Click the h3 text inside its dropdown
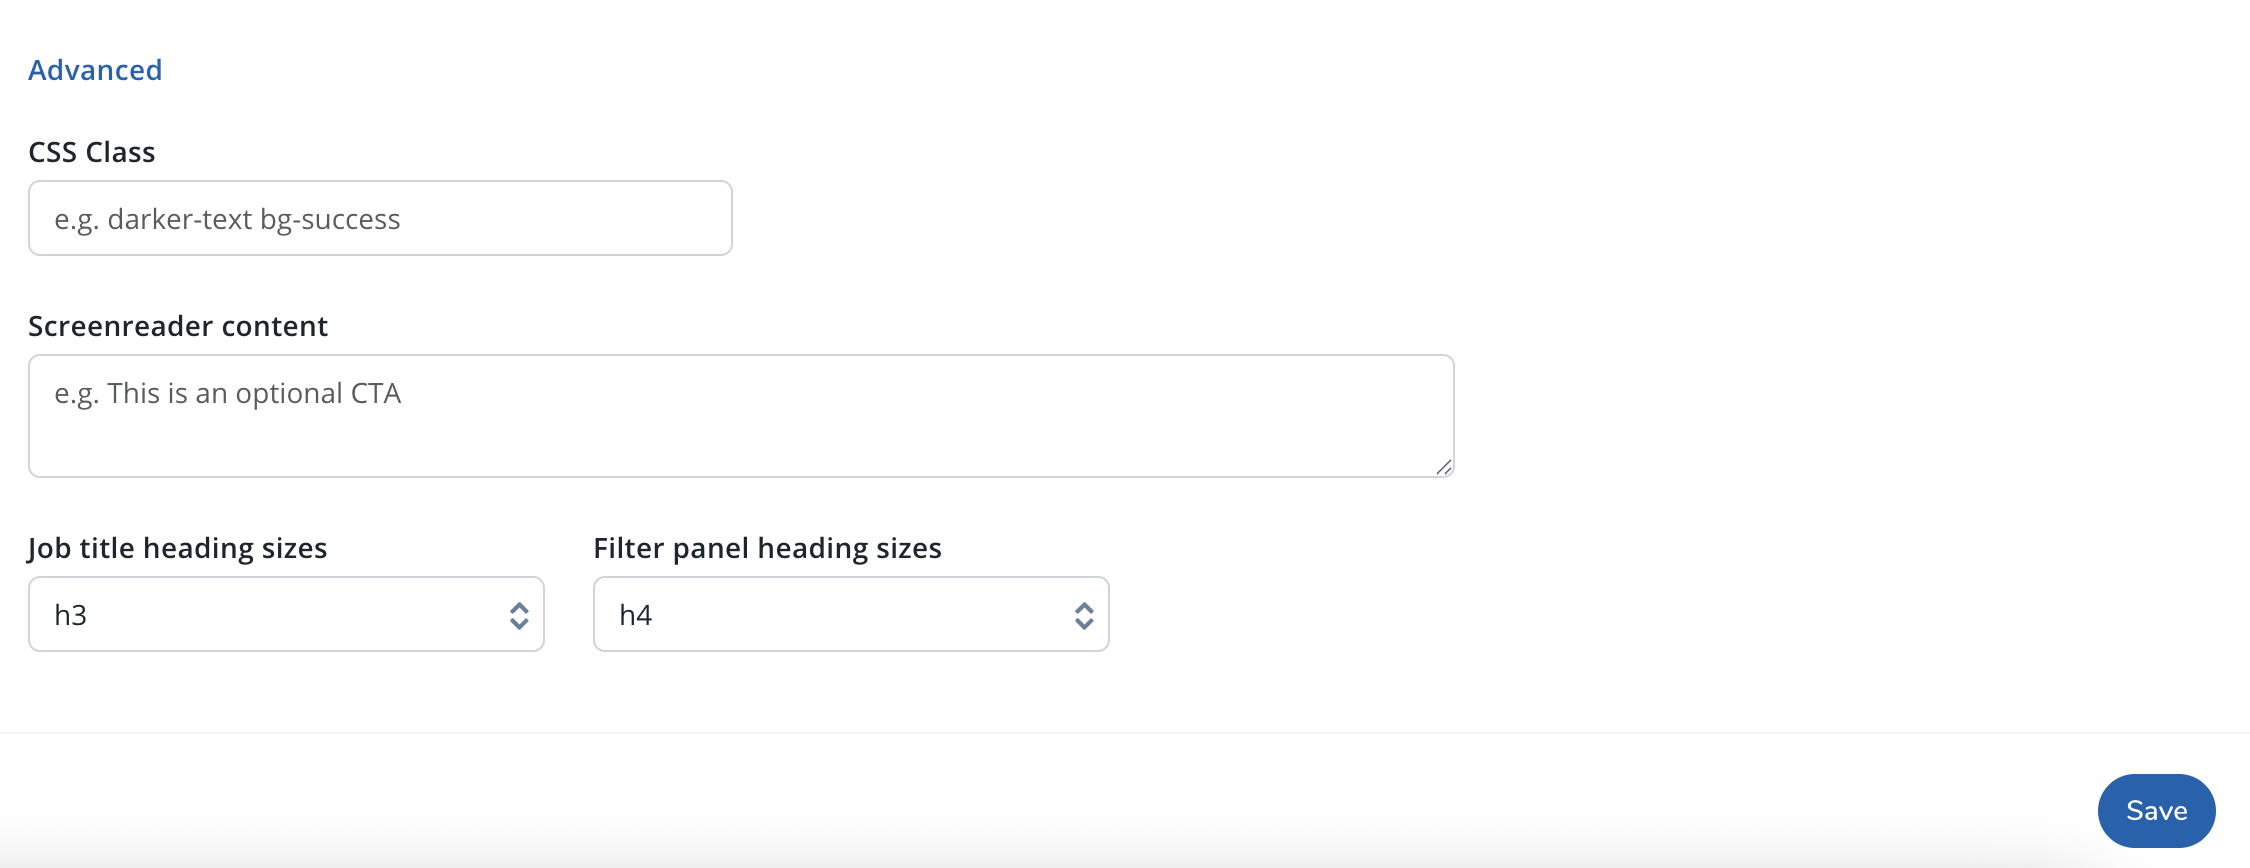 point(70,614)
